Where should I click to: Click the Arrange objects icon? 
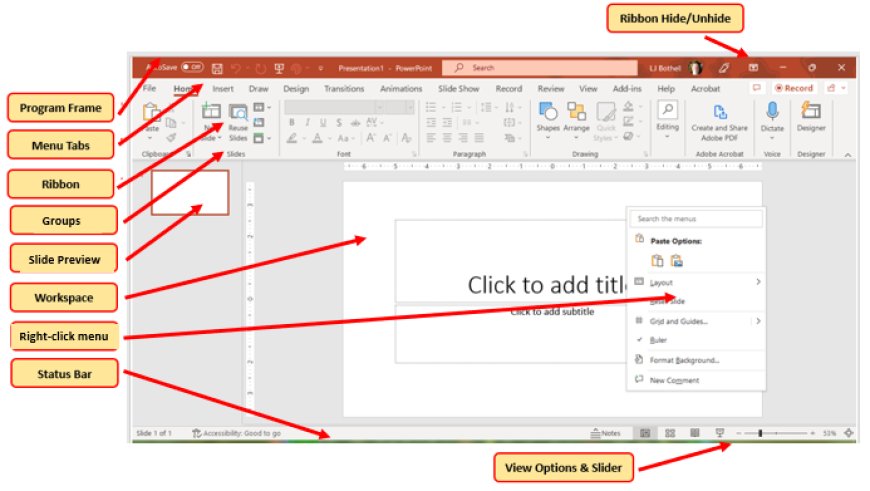pyautogui.click(x=576, y=115)
